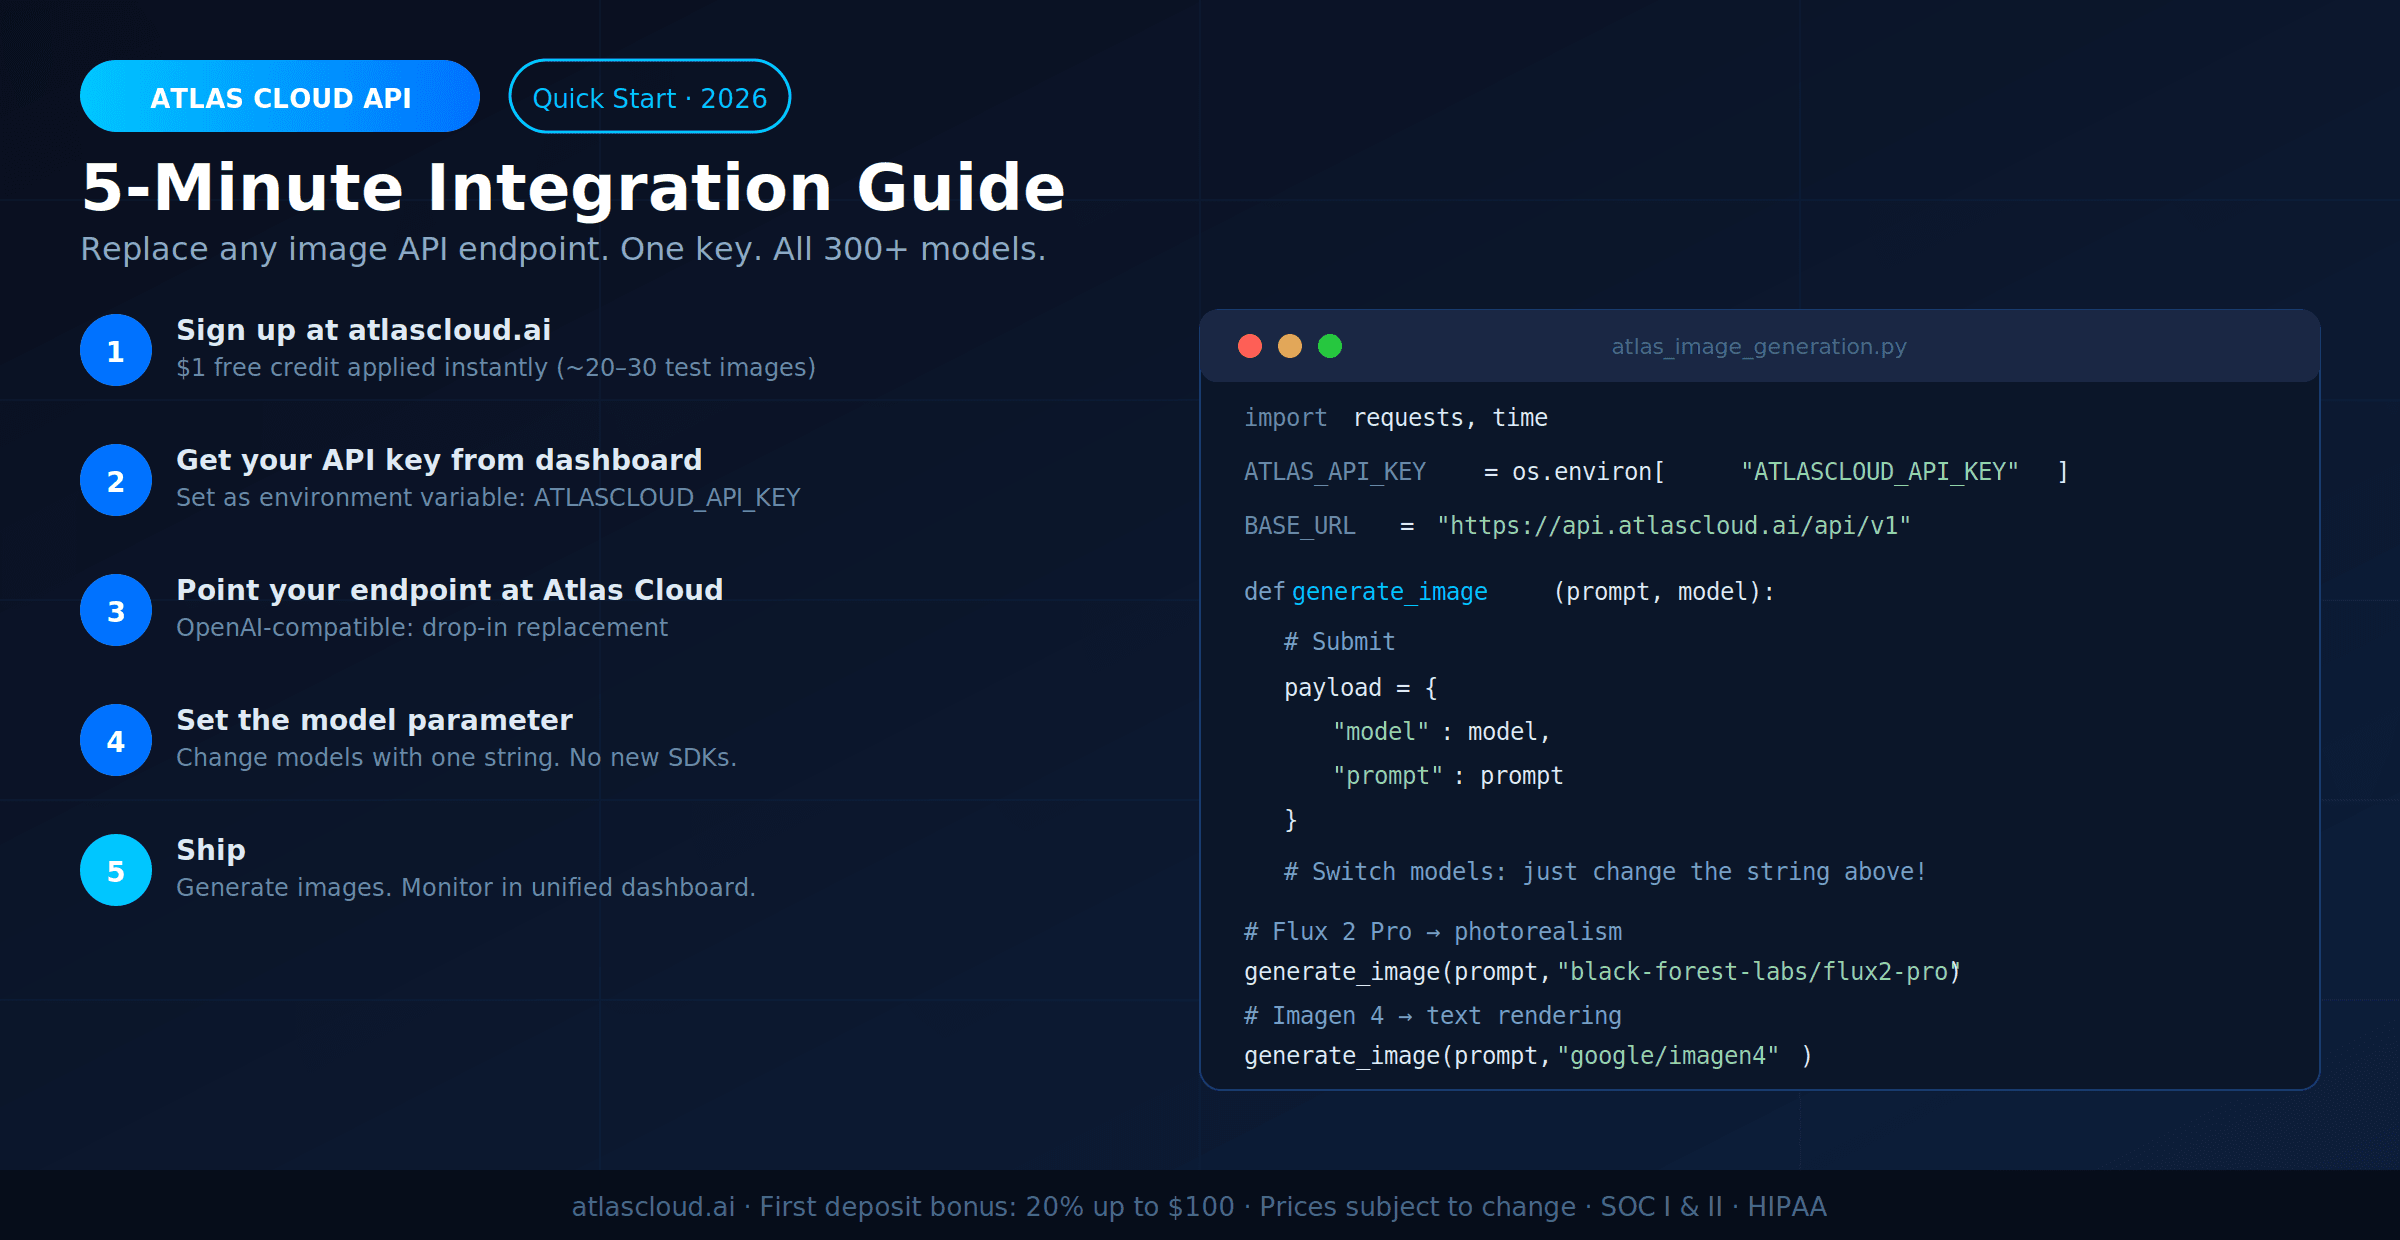Click the yellow traffic light in the code window
The height and width of the screenshot is (1240, 2400).
click(1290, 345)
